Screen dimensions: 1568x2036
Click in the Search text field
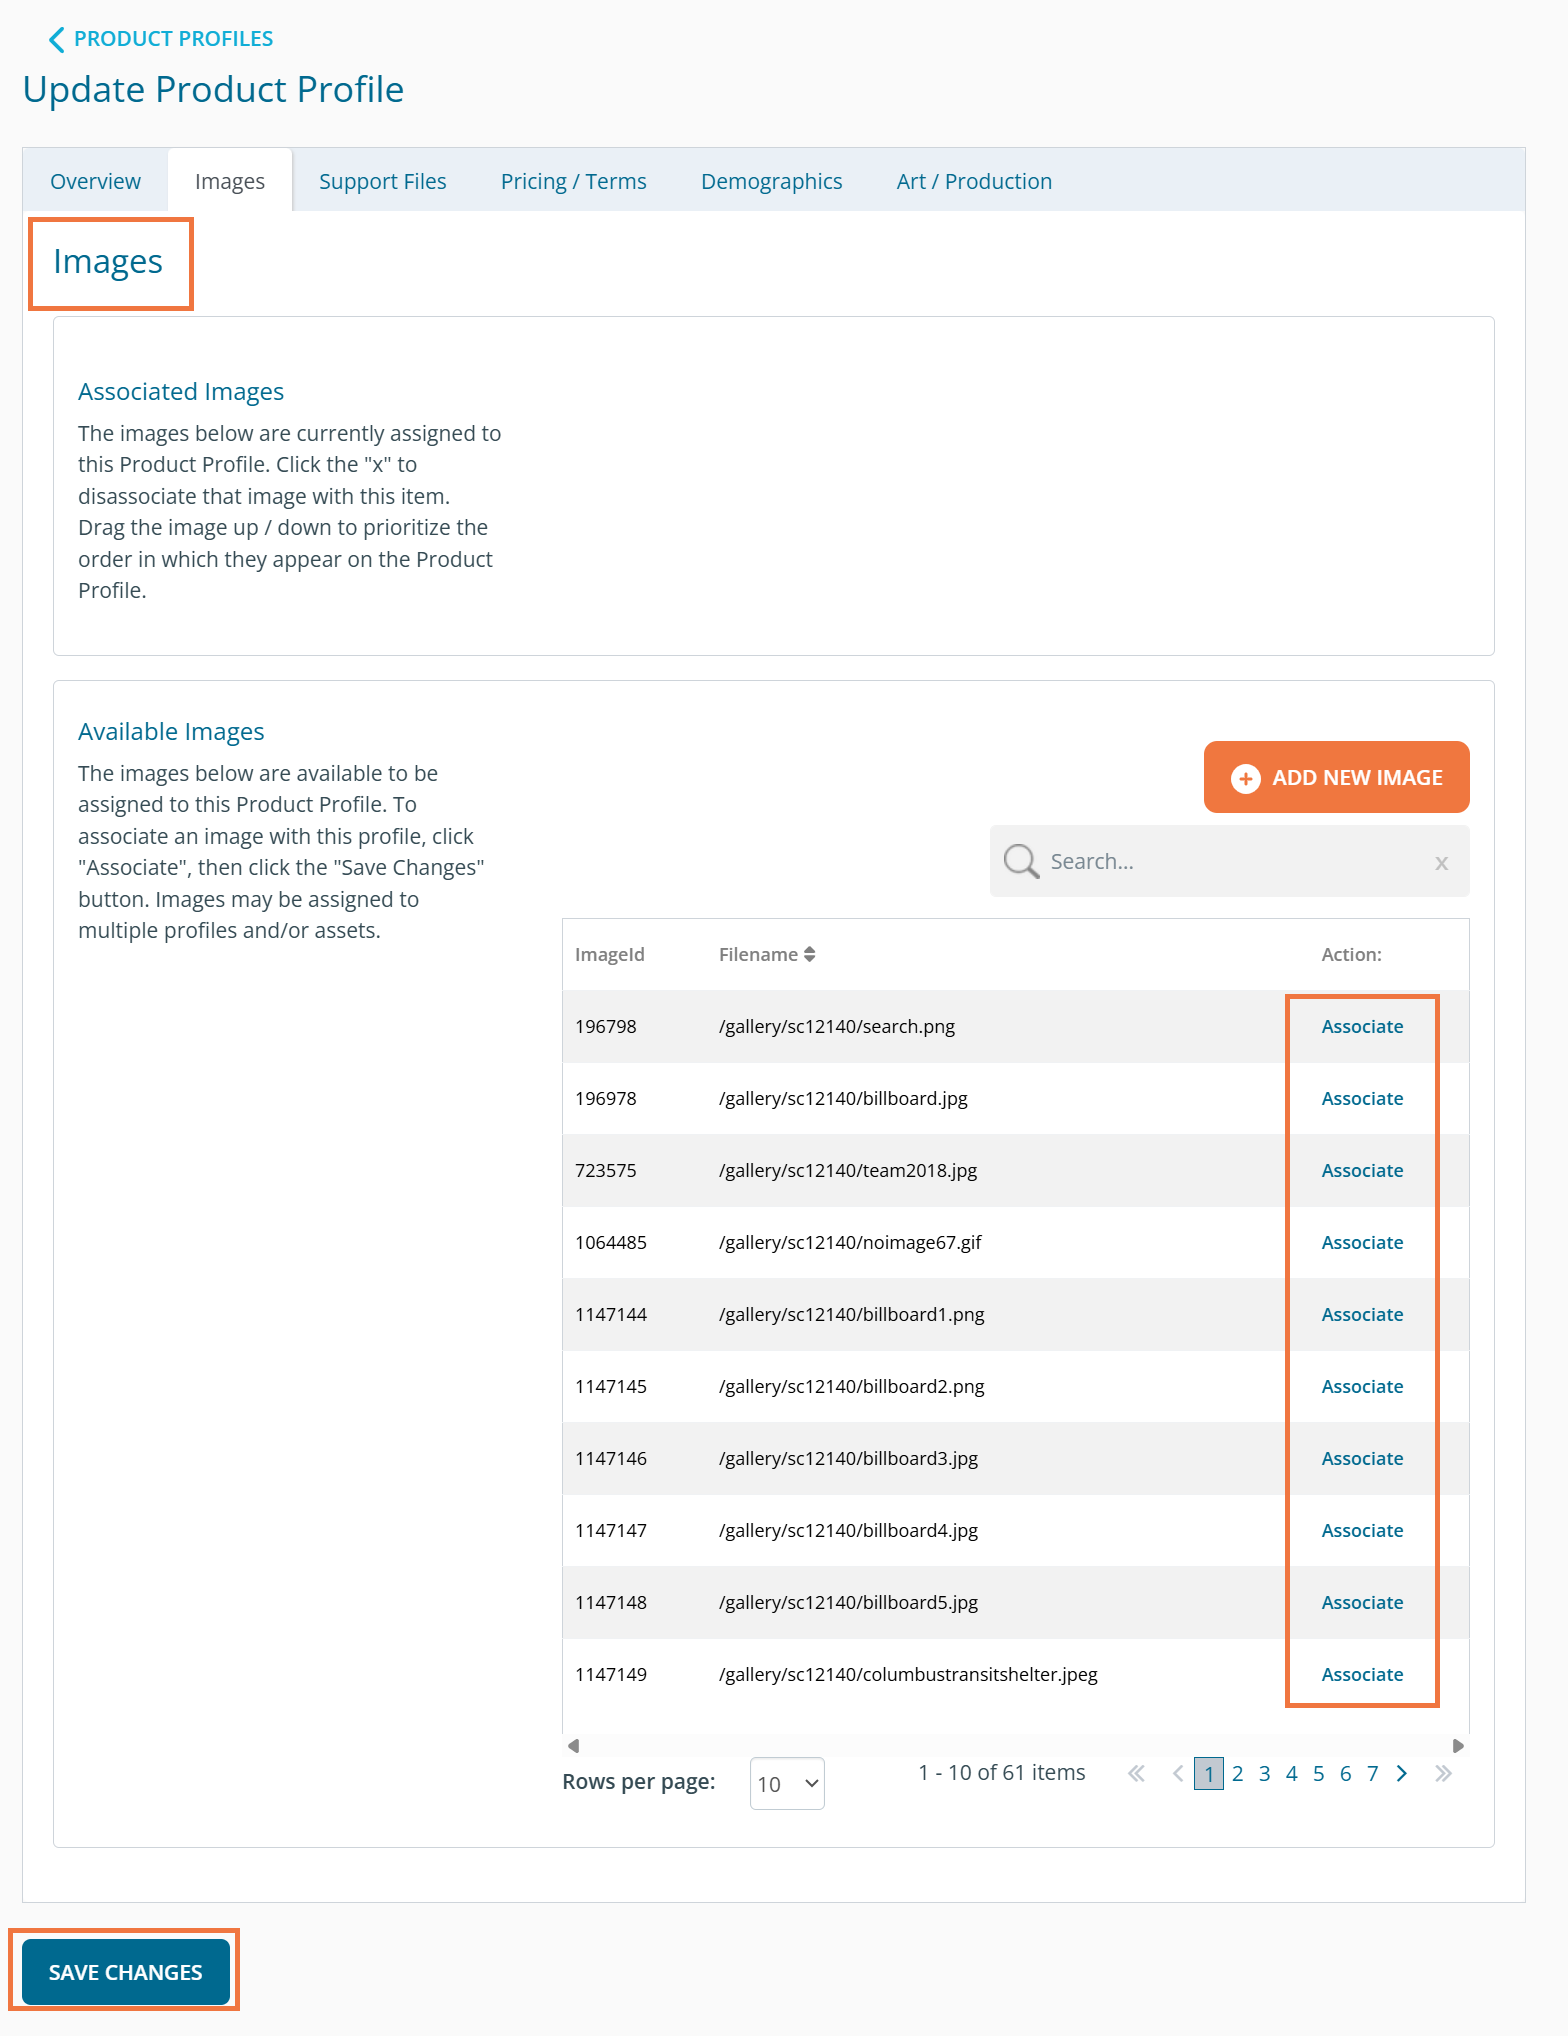(1230, 861)
